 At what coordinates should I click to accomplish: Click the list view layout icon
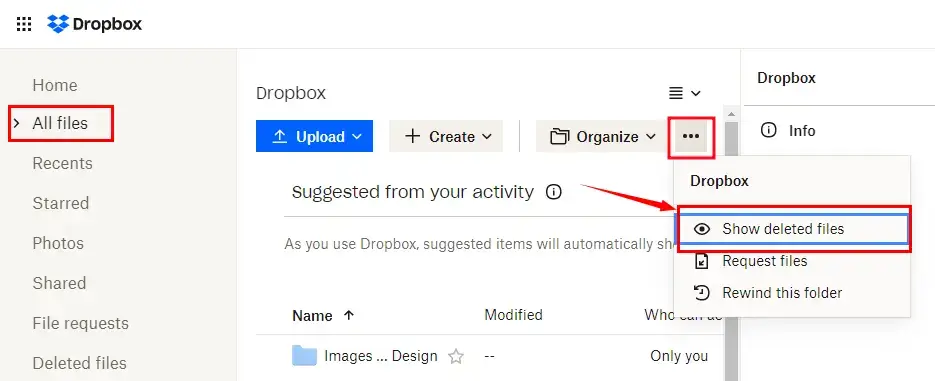[x=675, y=93]
